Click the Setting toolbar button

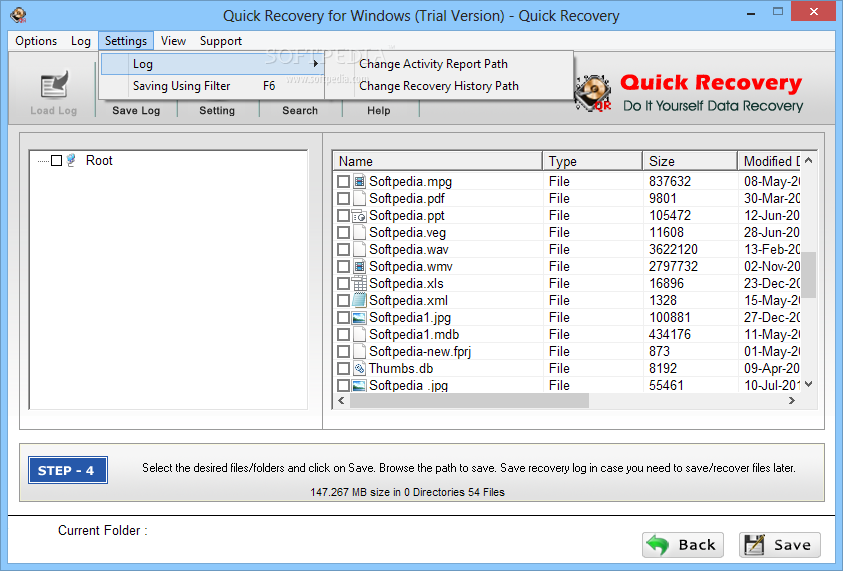click(217, 110)
